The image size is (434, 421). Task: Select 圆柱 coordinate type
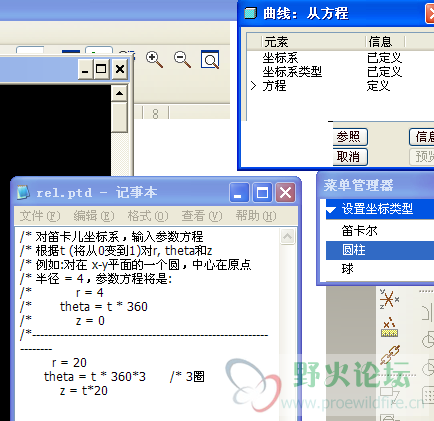pyautogui.click(x=380, y=250)
